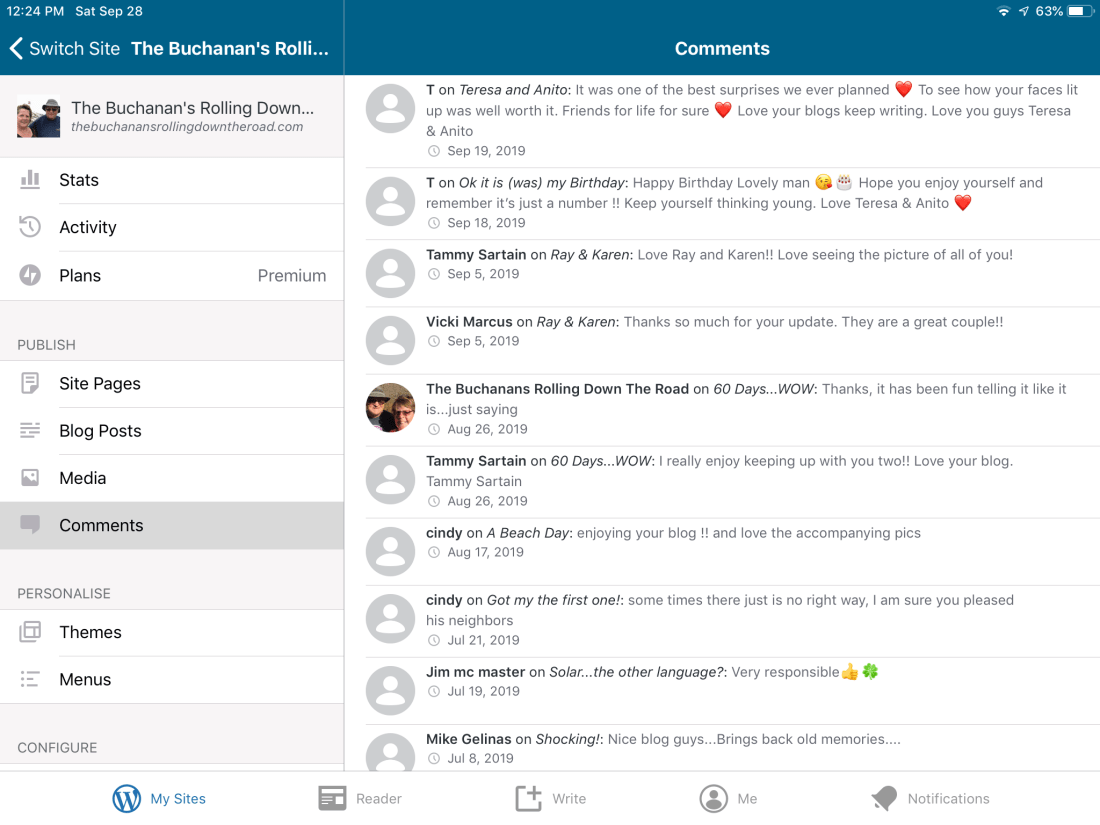Open the Stats bar chart icon
This screenshot has width=1100, height=825.
pos(30,180)
